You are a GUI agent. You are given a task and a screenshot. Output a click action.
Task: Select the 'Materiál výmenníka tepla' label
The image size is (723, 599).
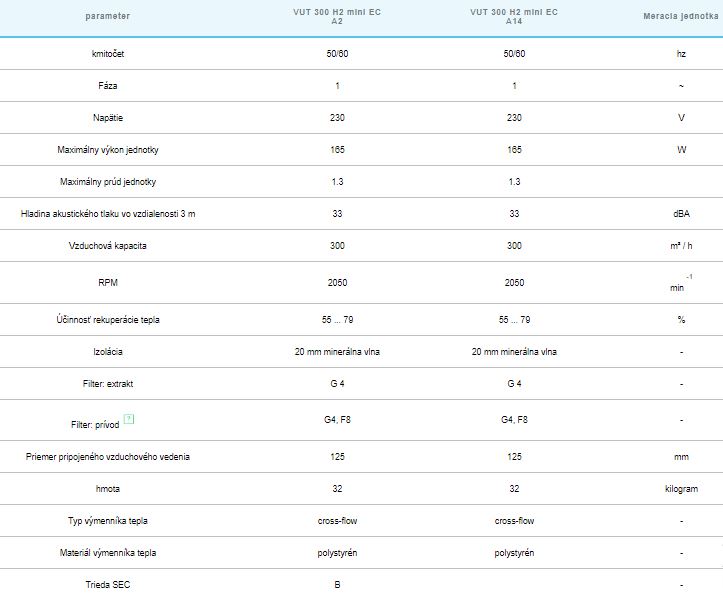tap(107, 553)
